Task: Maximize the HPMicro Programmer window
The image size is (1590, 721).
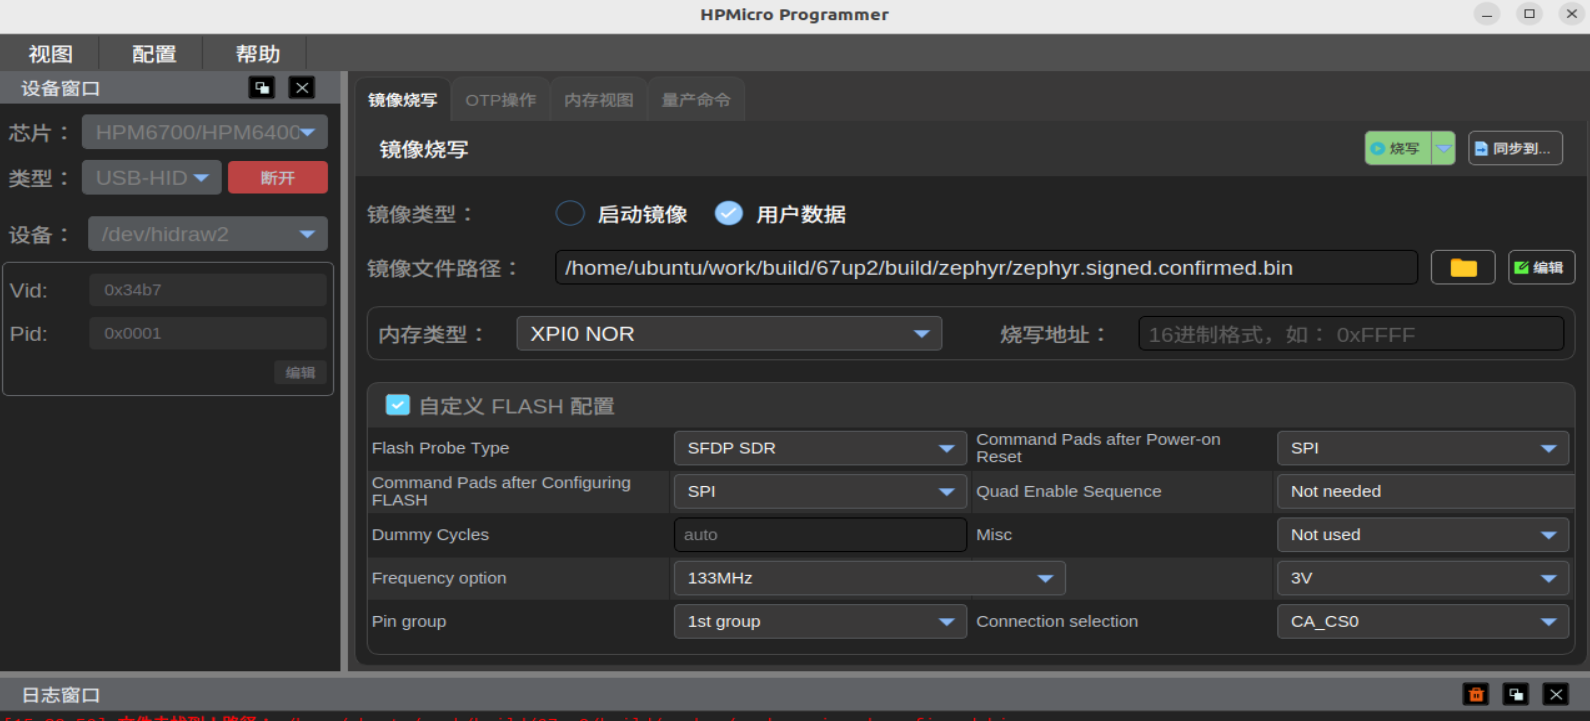Action: [x=1529, y=14]
